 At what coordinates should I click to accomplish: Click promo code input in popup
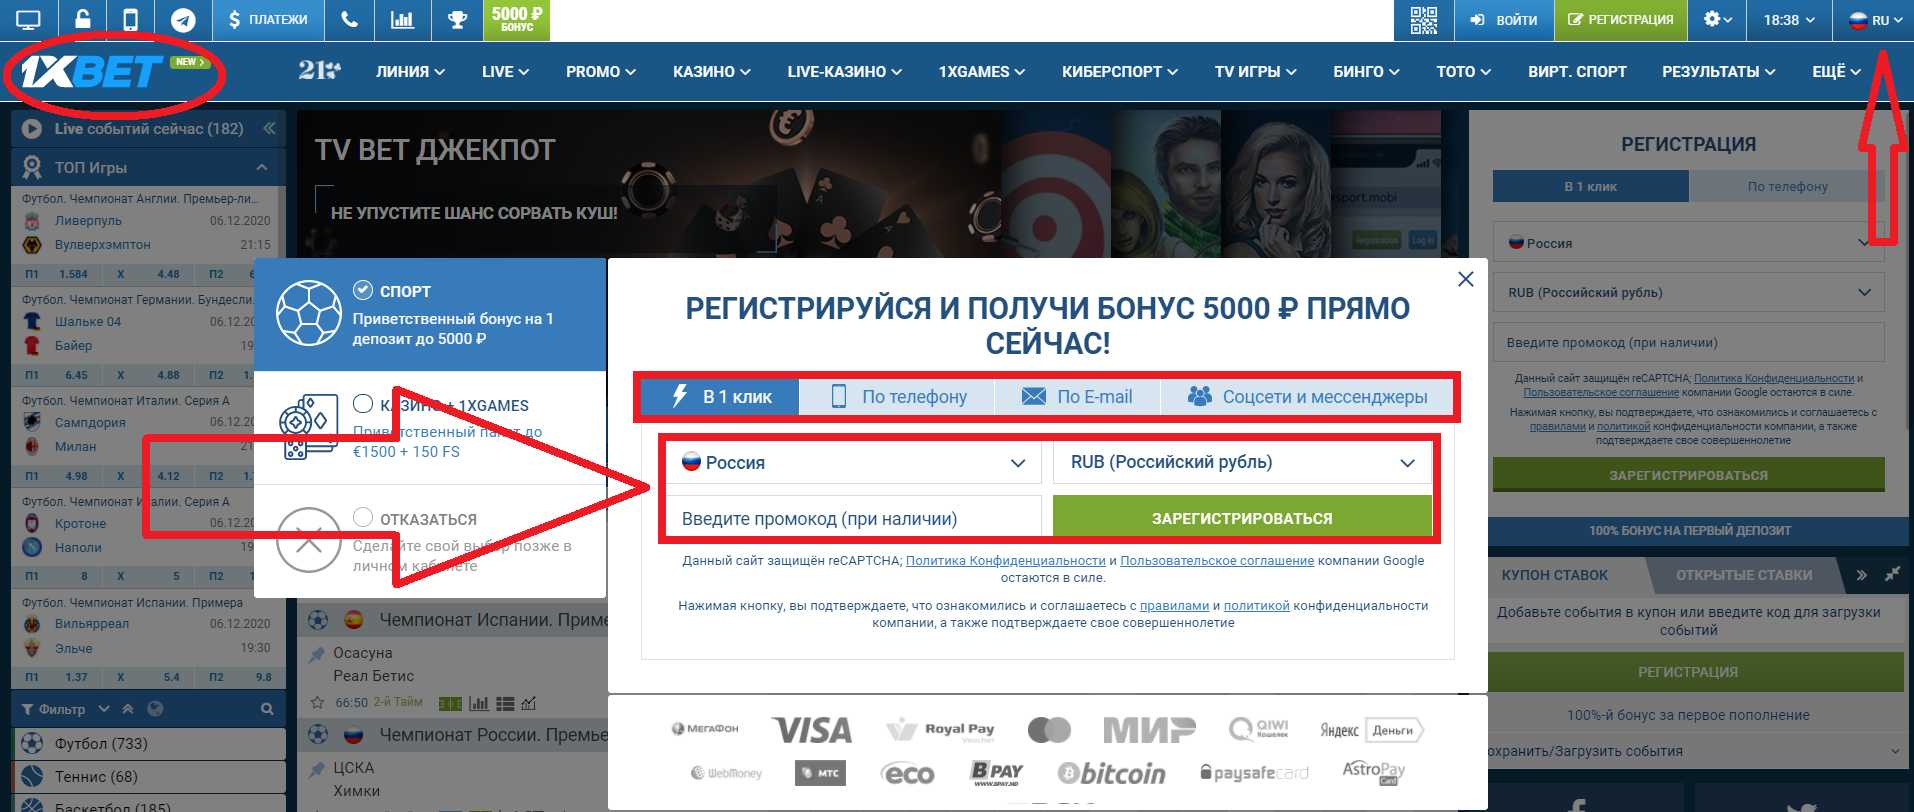click(853, 518)
